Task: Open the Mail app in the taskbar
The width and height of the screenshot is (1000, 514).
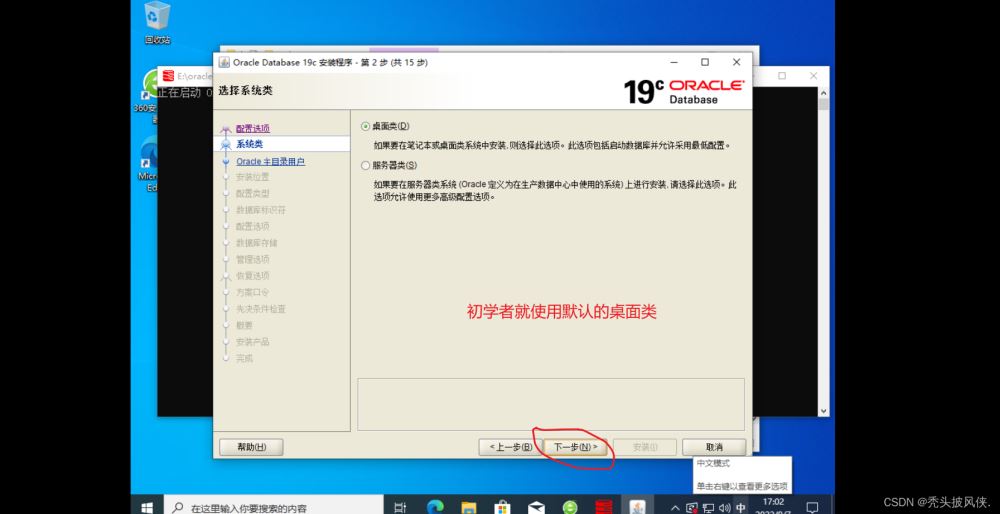Action: [535, 507]
